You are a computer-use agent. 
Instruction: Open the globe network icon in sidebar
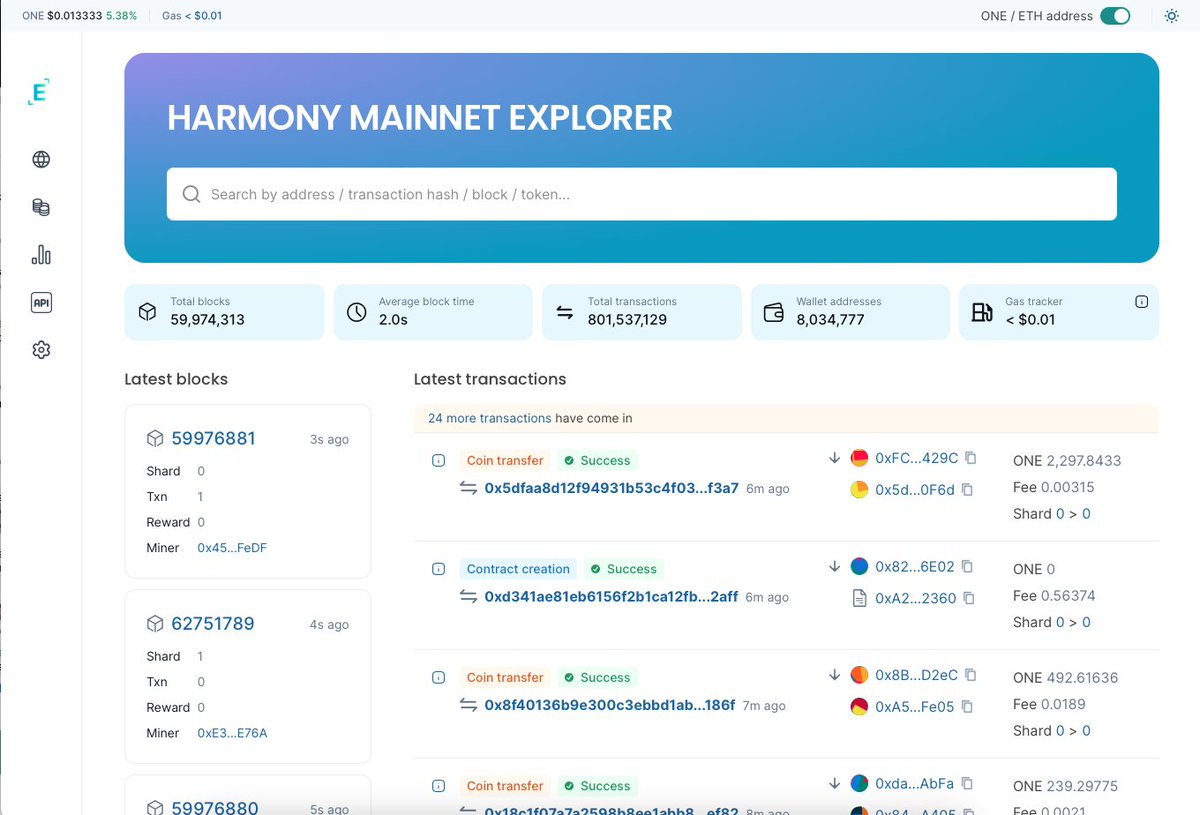[x=41, y=160]
